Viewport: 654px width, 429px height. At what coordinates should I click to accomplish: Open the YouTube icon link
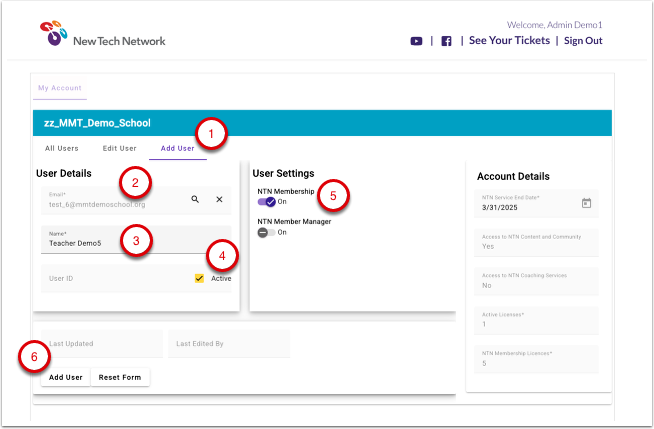coord(416,41)
